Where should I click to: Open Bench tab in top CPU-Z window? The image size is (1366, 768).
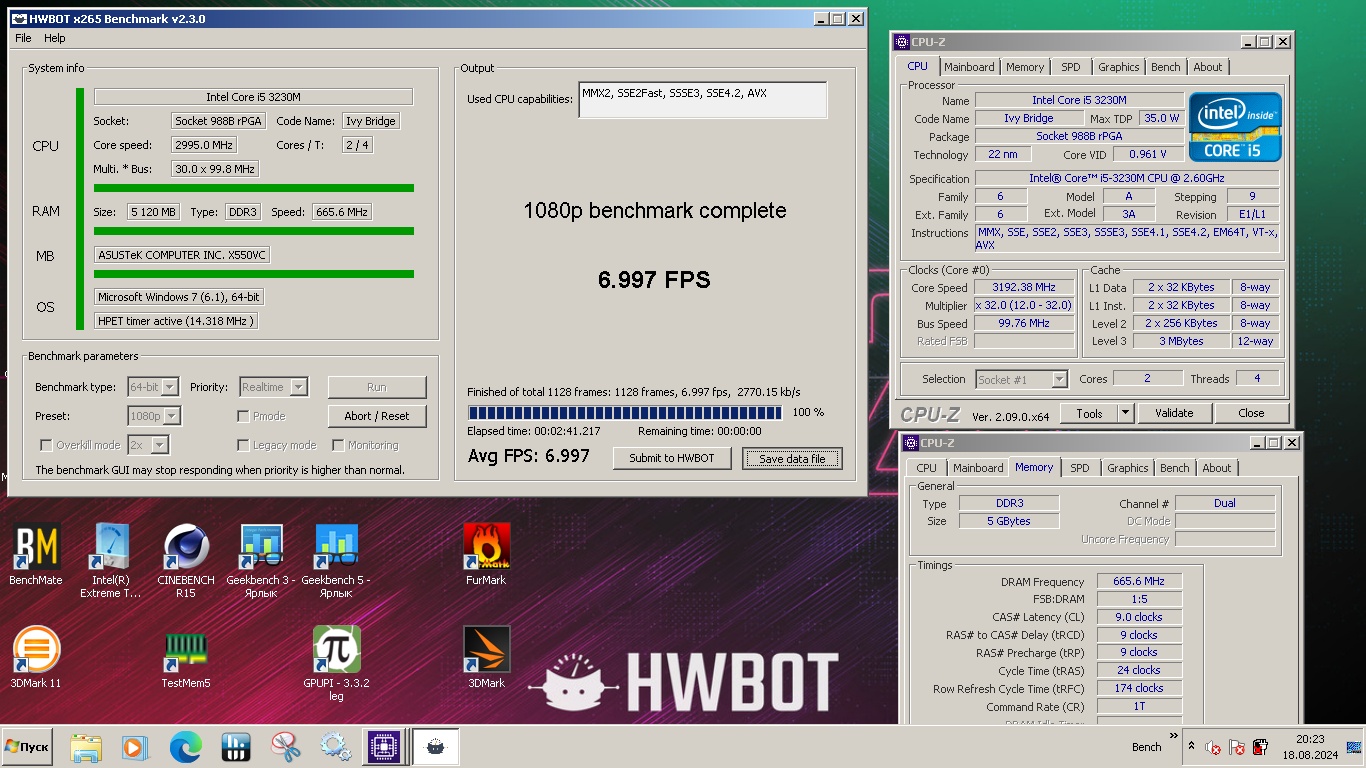(x=1166, y=67)
